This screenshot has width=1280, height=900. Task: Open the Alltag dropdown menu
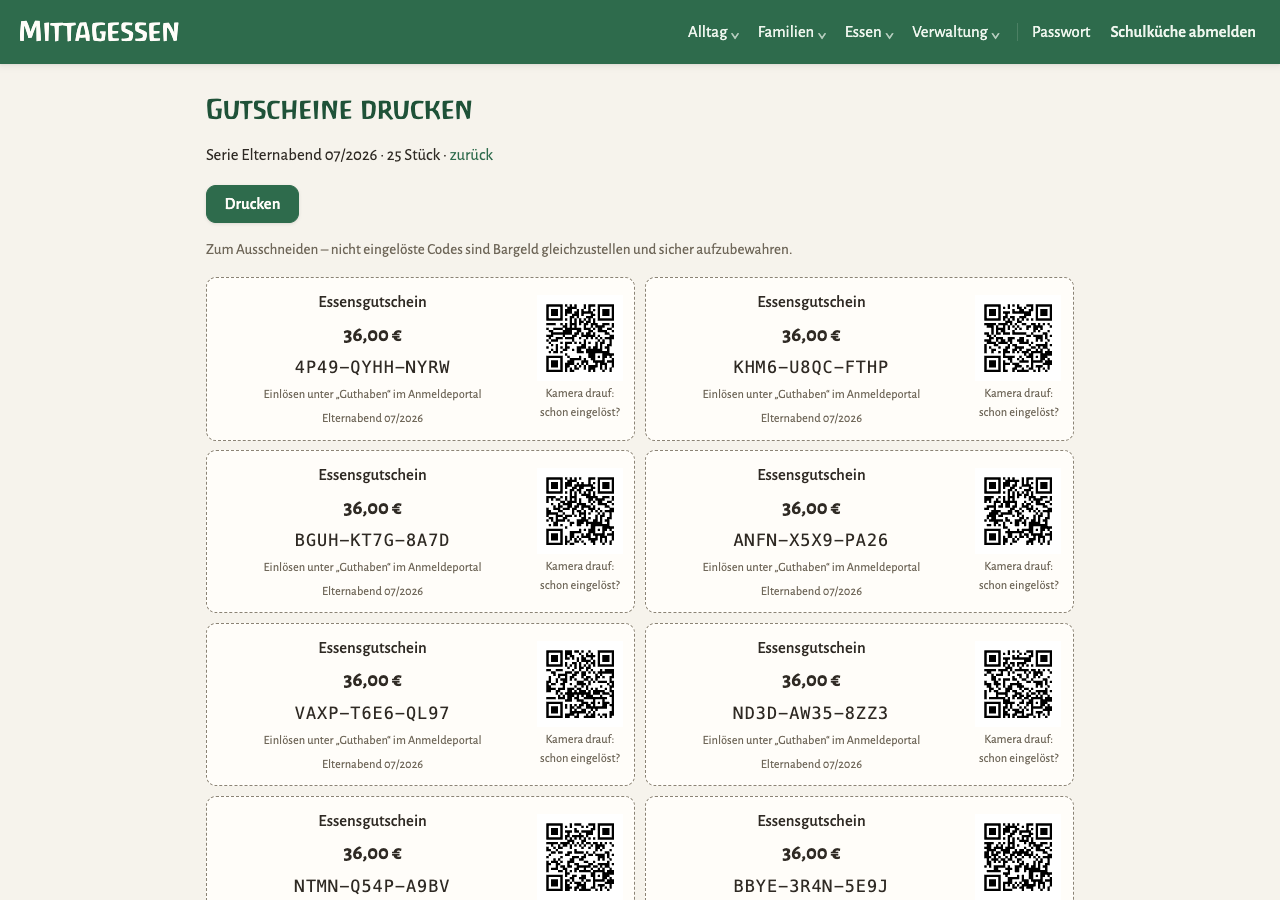[x=713, y=32]
